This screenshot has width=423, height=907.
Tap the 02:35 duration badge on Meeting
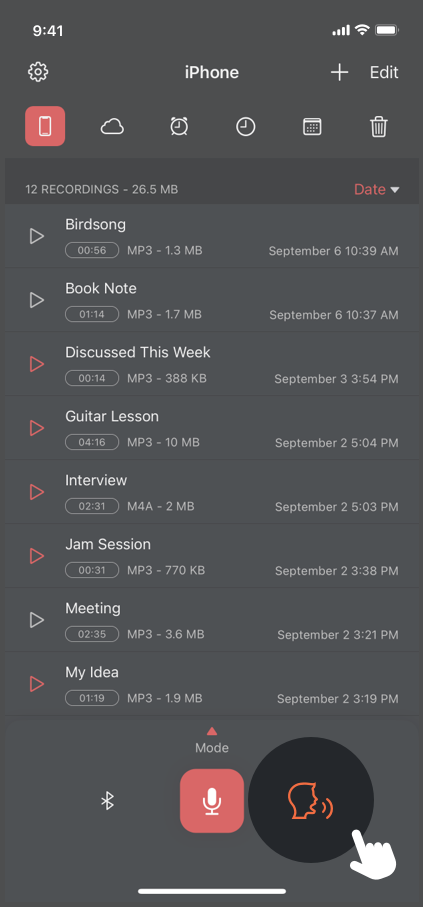click(x=92, y=634)
